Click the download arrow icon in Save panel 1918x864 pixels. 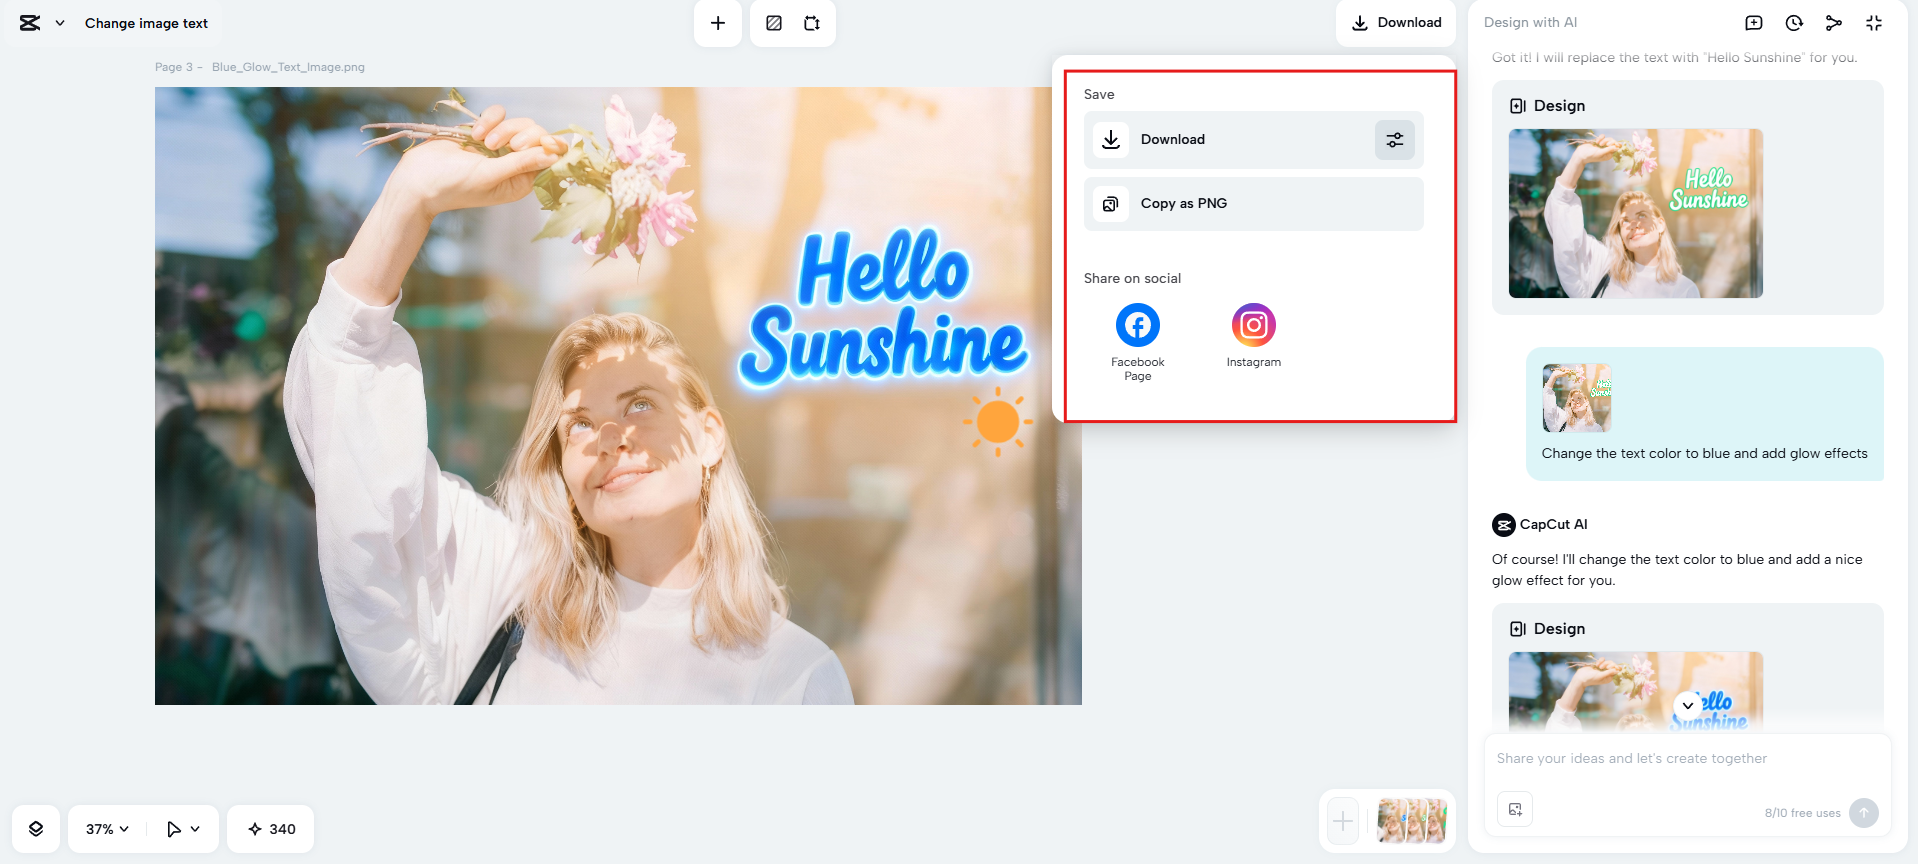1111,140
